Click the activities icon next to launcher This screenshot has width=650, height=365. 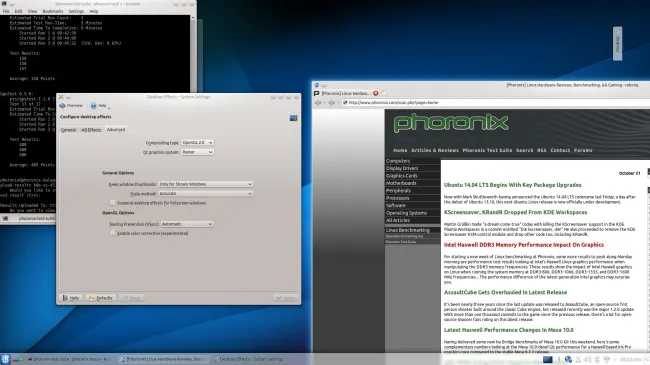tap(17, 360)
